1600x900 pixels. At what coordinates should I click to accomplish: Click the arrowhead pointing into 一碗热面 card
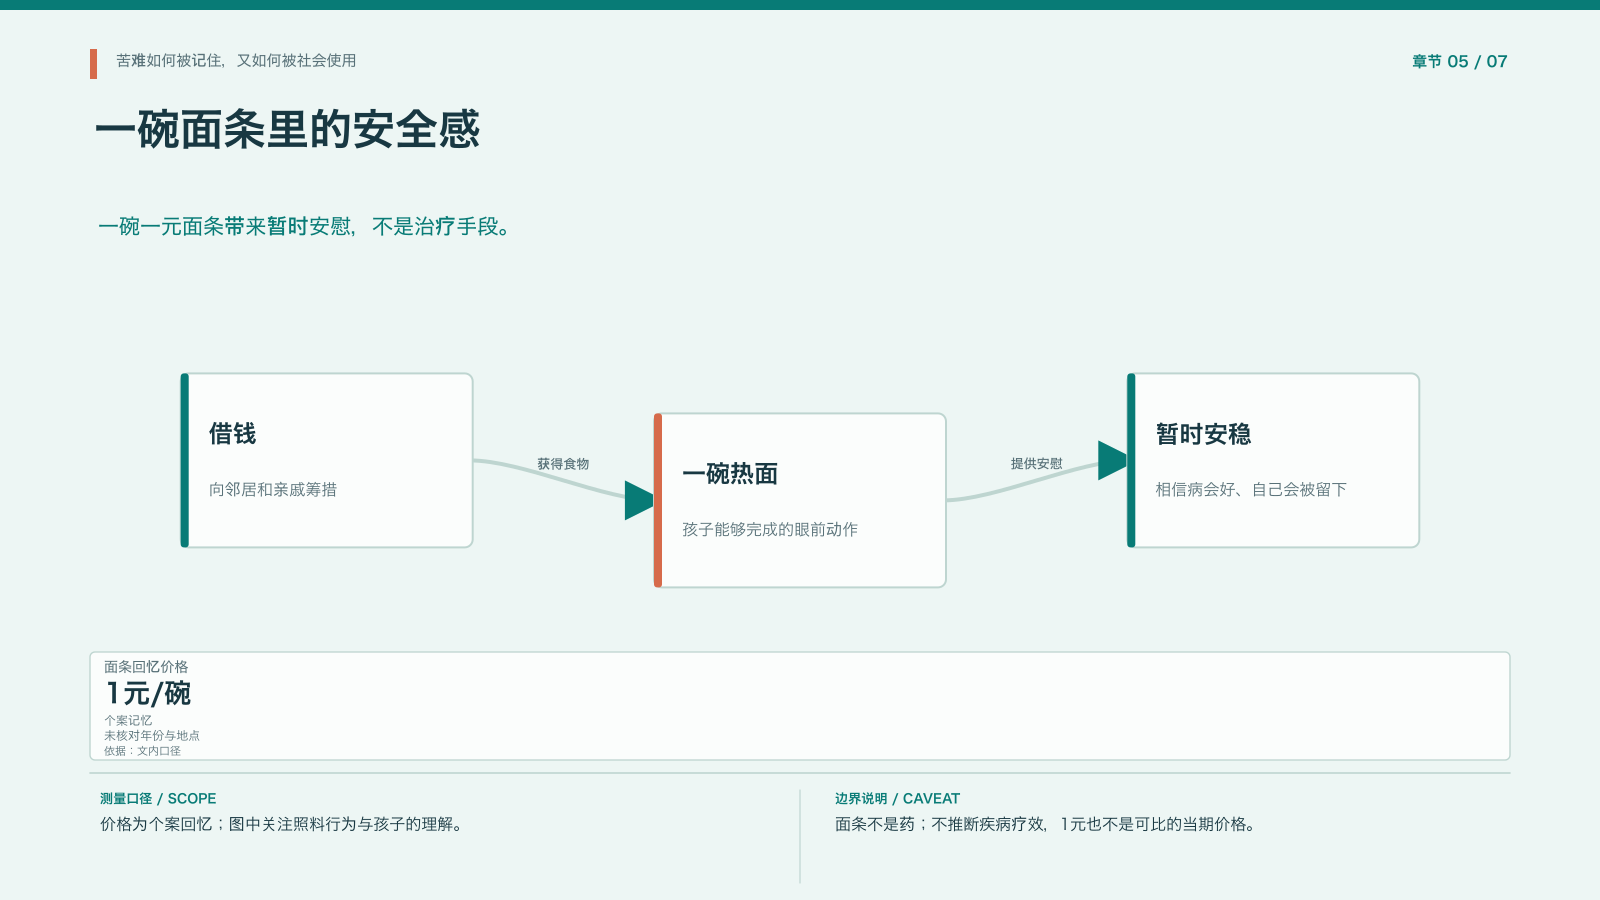point(639,500)
